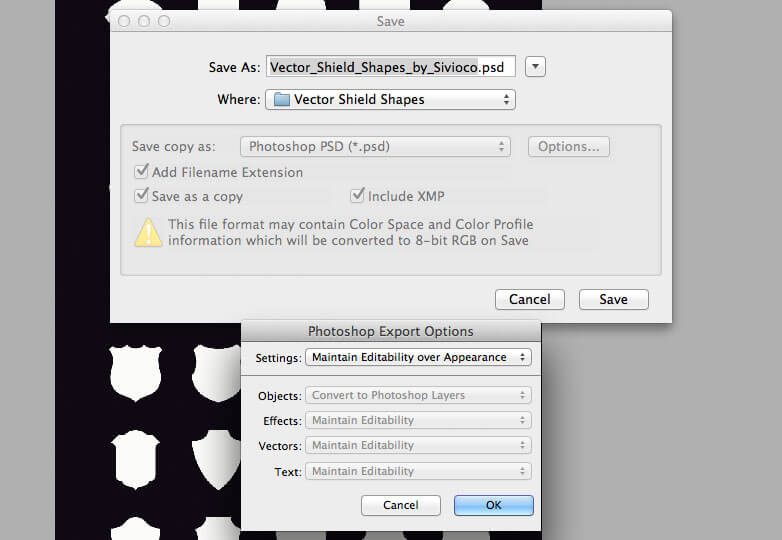Click the Save As filename field

coord(391,67)
